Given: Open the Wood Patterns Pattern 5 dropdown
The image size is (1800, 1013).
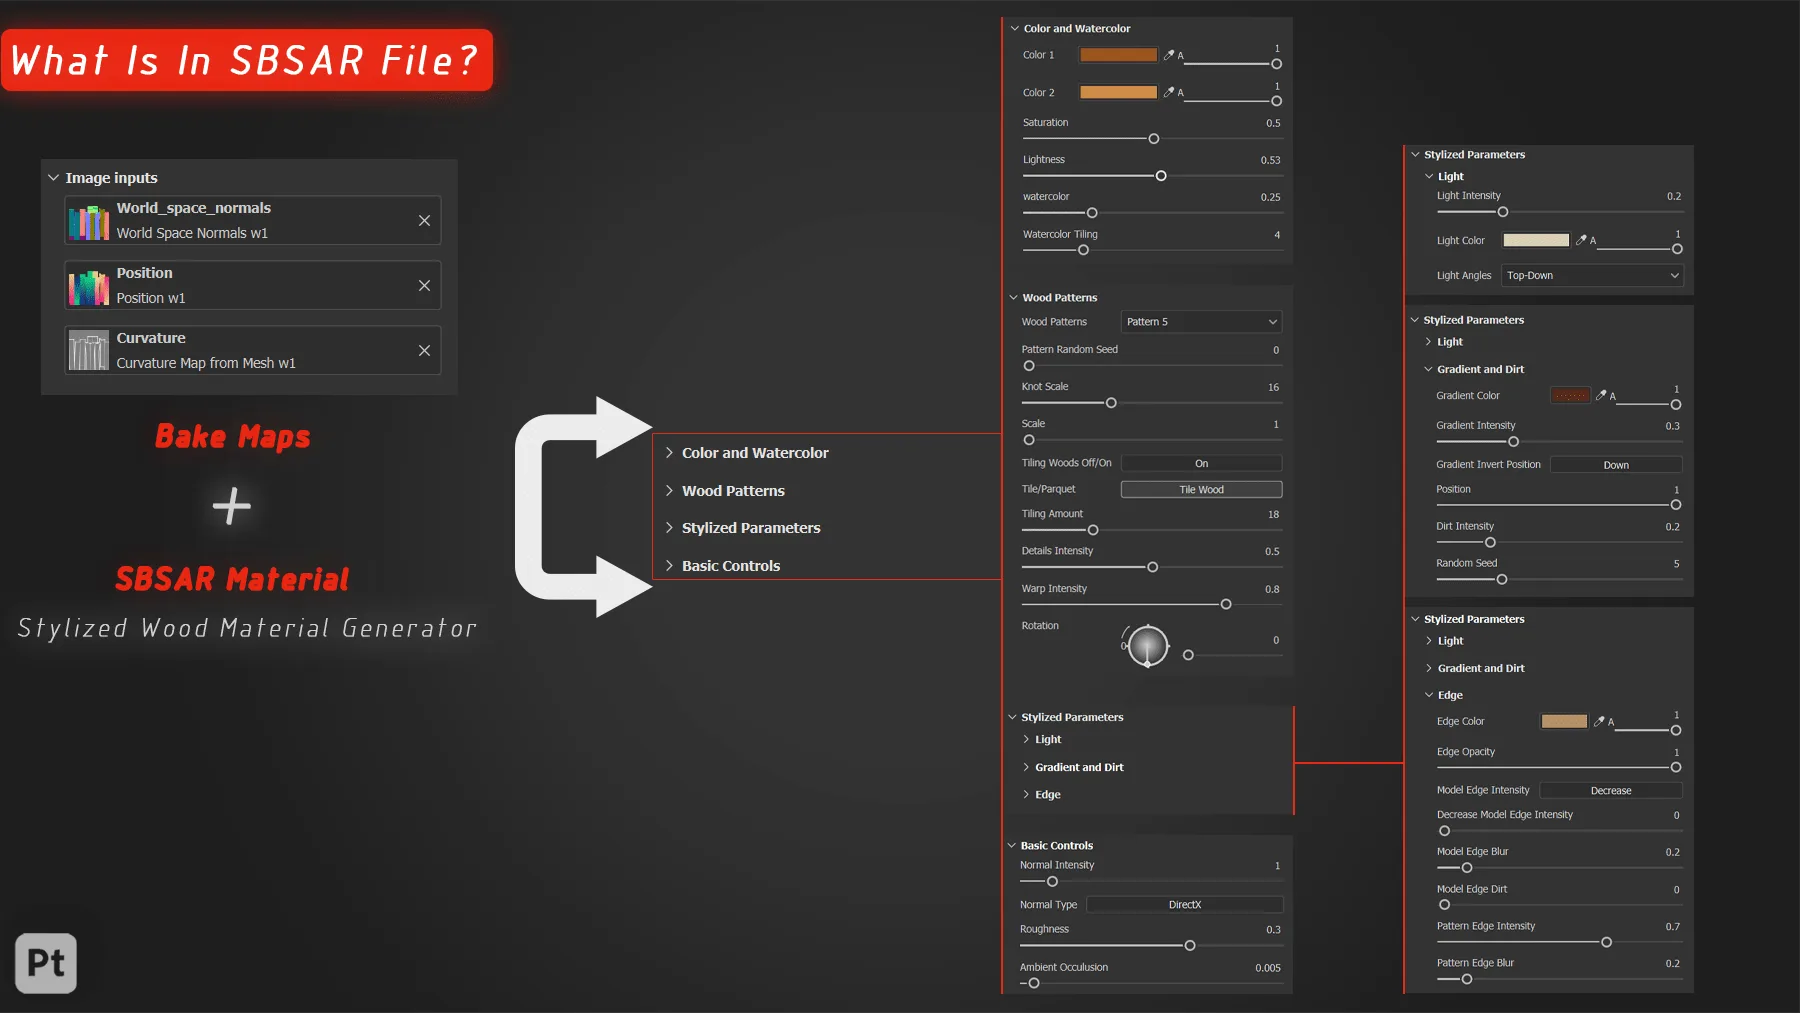Looking at the screenshot, I should pyautogui.click(x=1202, y=321).
